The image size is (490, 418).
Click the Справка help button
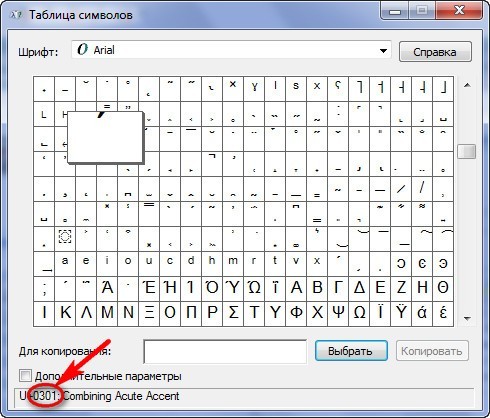click(435, 52)
